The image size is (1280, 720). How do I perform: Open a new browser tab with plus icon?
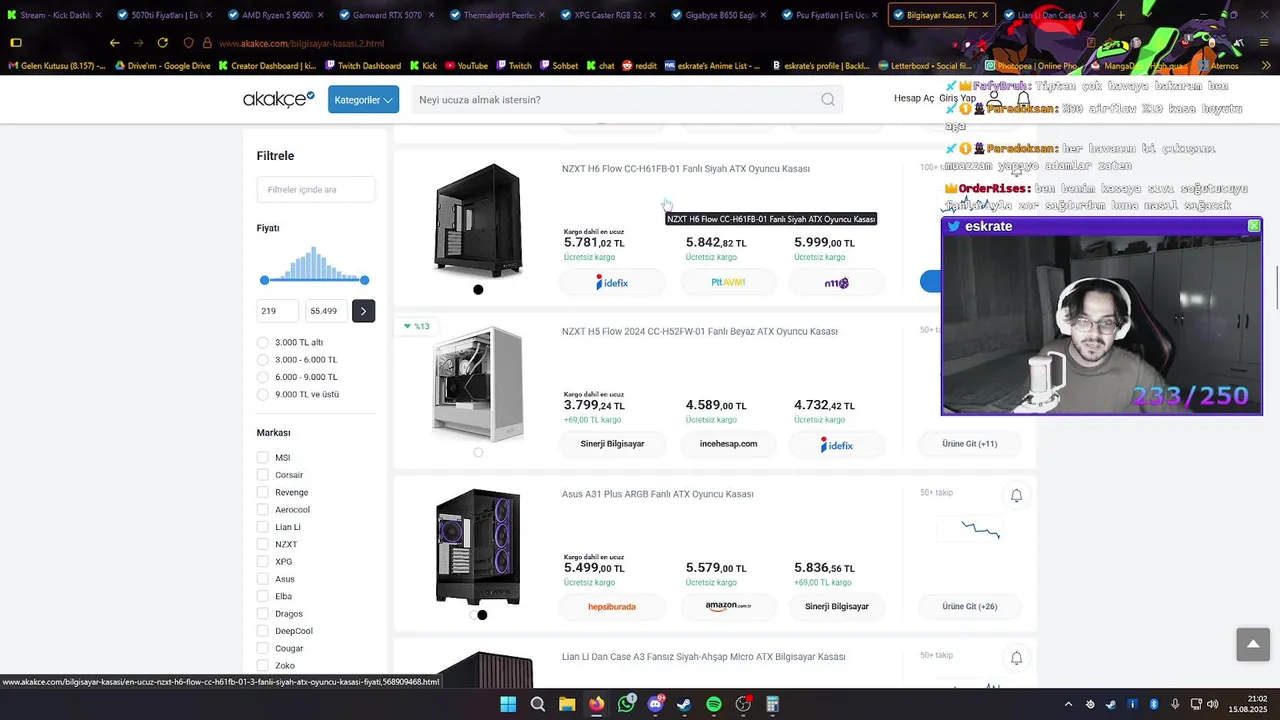click(x=1120, y=15)
